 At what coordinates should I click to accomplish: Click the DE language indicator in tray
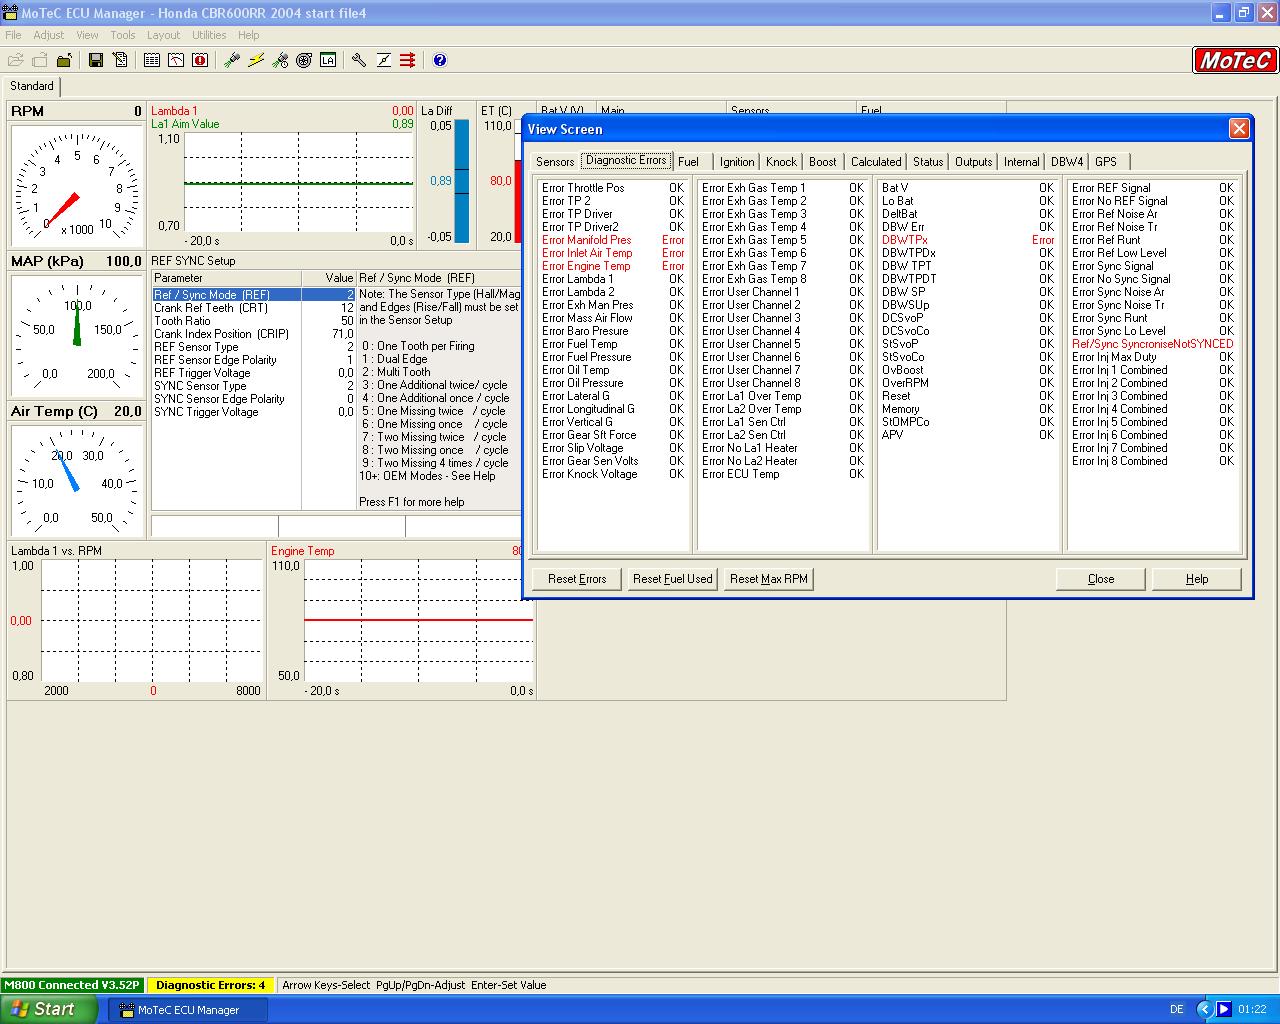coord(1177,1010)
